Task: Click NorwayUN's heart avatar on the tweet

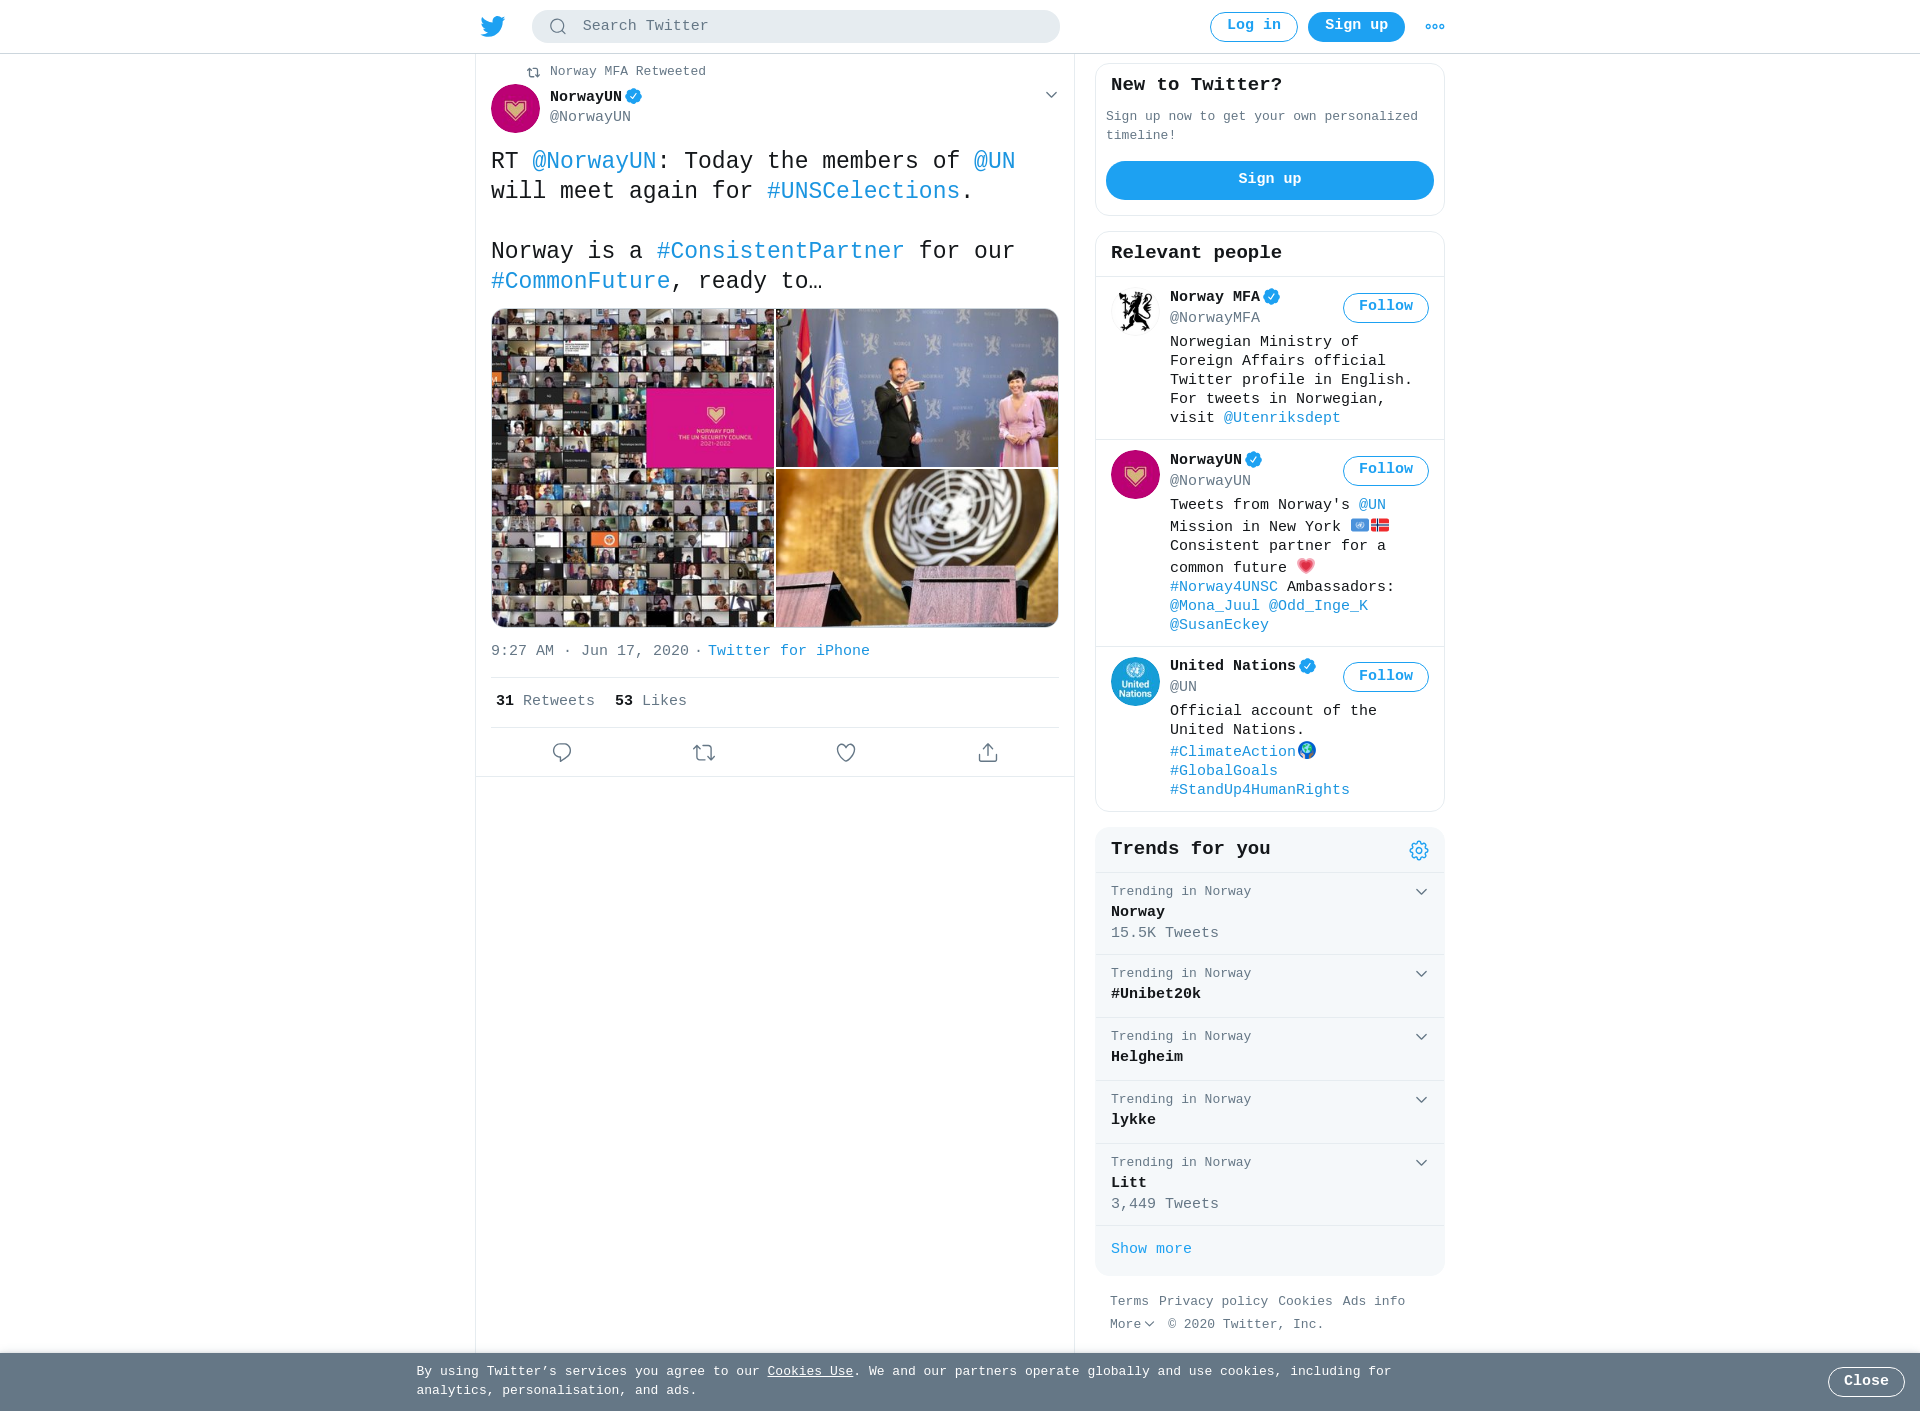Action: [x=515, y=108]
